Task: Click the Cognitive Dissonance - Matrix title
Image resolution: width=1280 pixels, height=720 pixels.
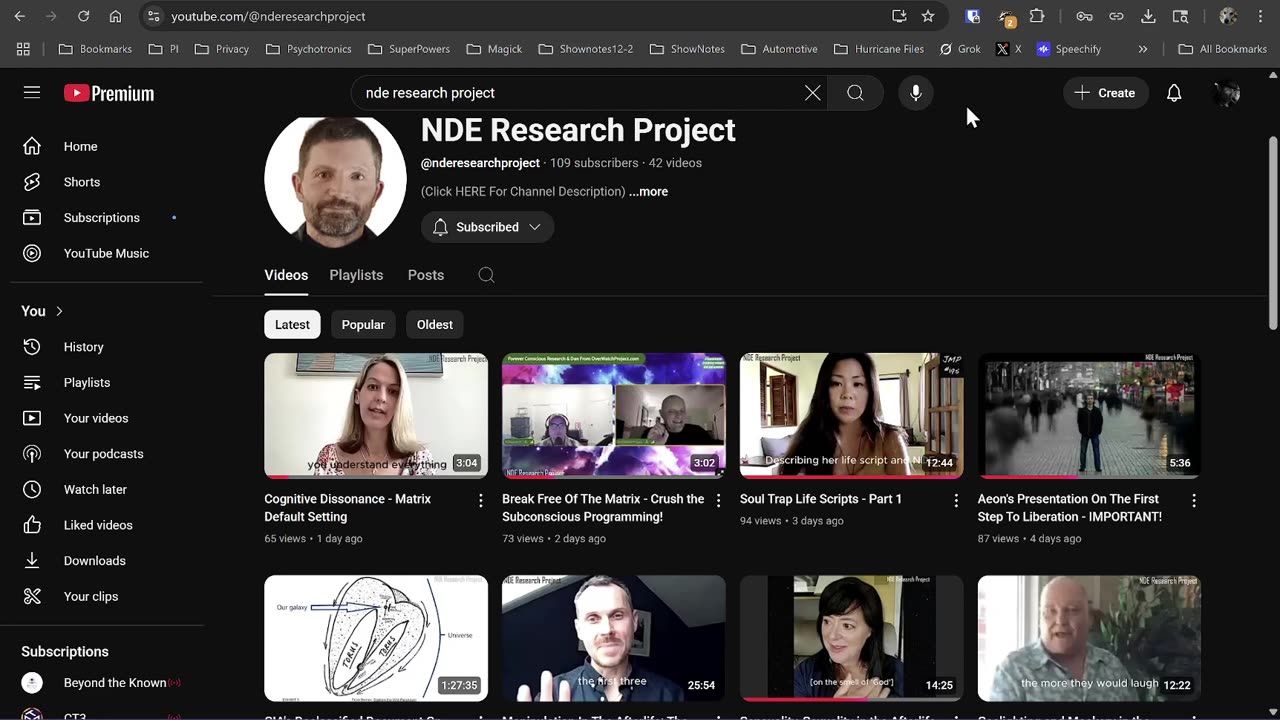Action: click(x=348, y=508)
